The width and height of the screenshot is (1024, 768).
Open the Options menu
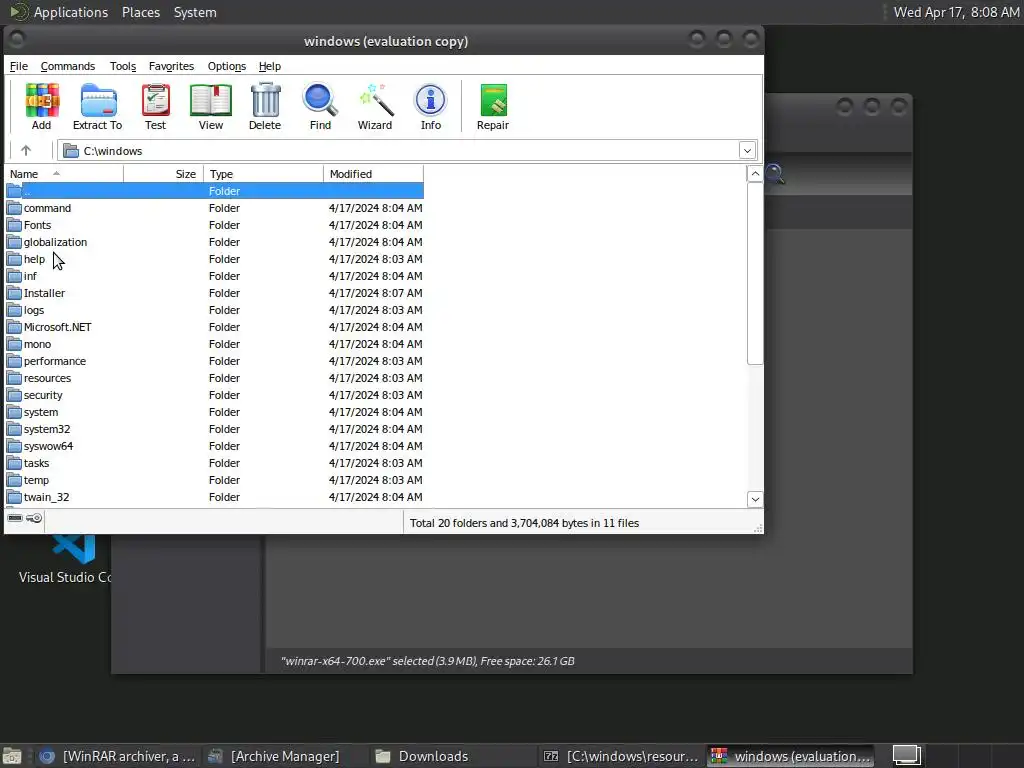click(227, 66)
